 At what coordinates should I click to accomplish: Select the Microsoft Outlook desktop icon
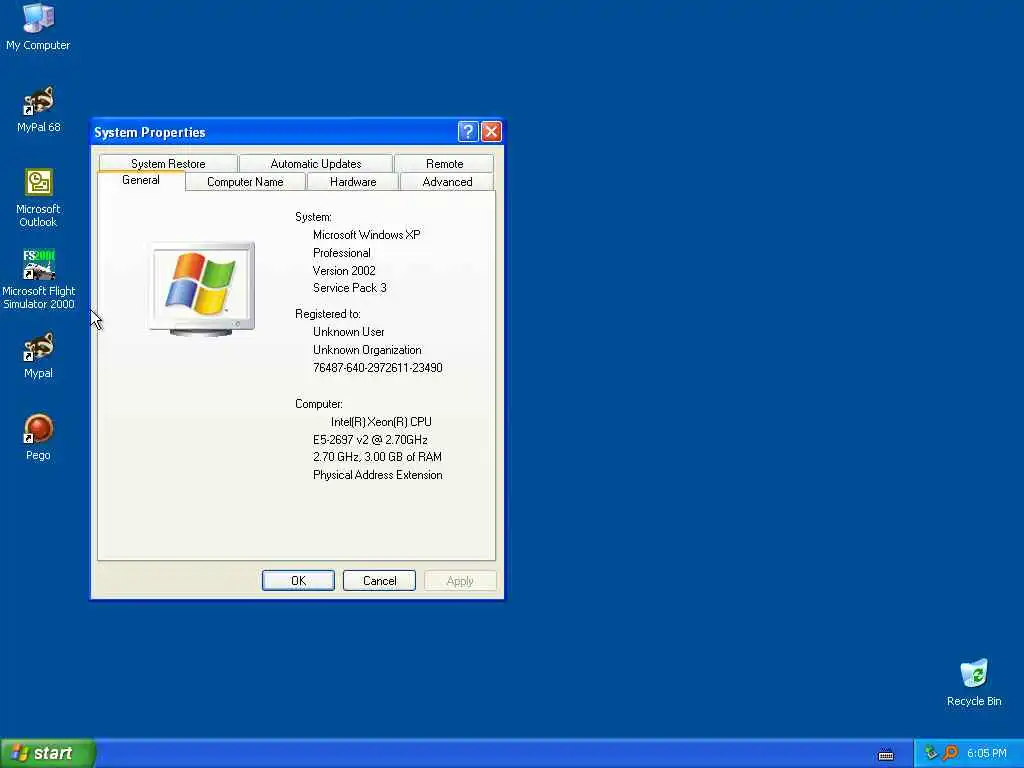point(38,198)
